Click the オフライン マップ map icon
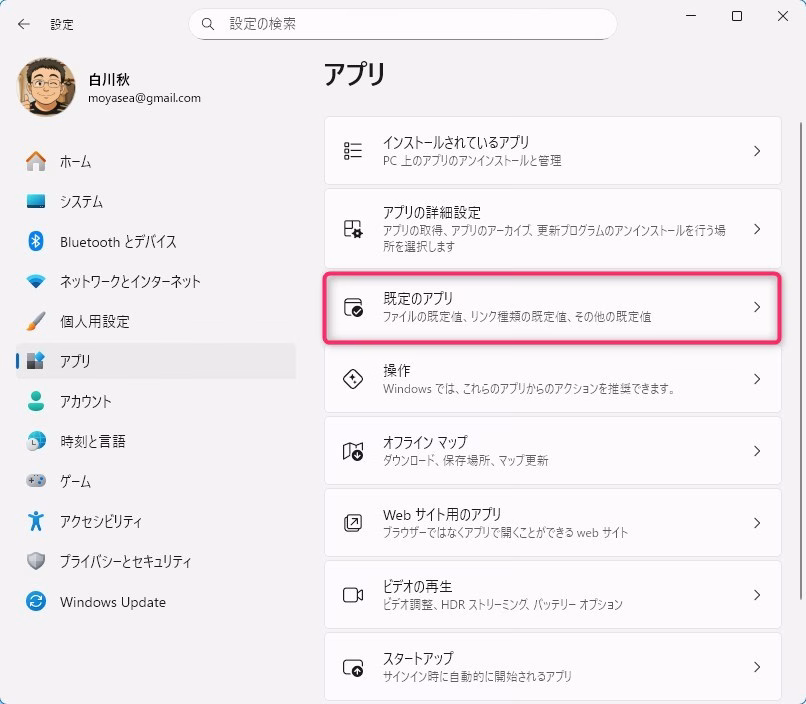This screenshot has height=704, width=806. click(x=353, y=451)
